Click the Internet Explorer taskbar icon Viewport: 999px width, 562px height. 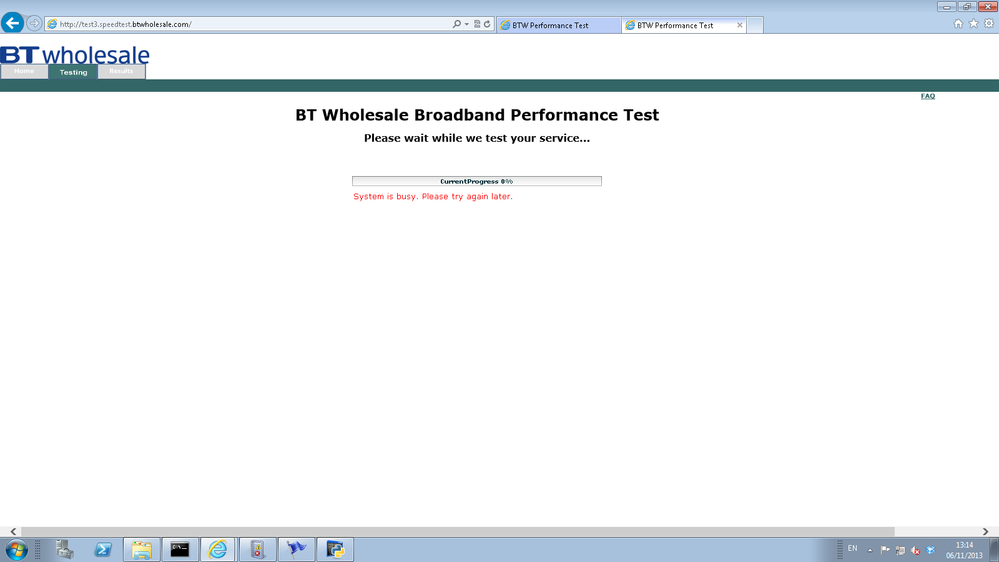pyautogui.click(x=218, y=549)
